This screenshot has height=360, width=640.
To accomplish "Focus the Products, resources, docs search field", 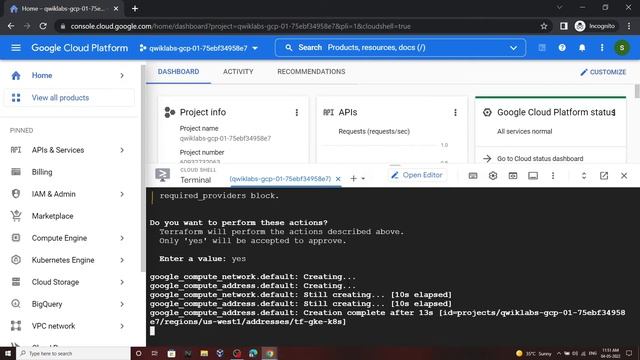I will [x=400, y=48].
